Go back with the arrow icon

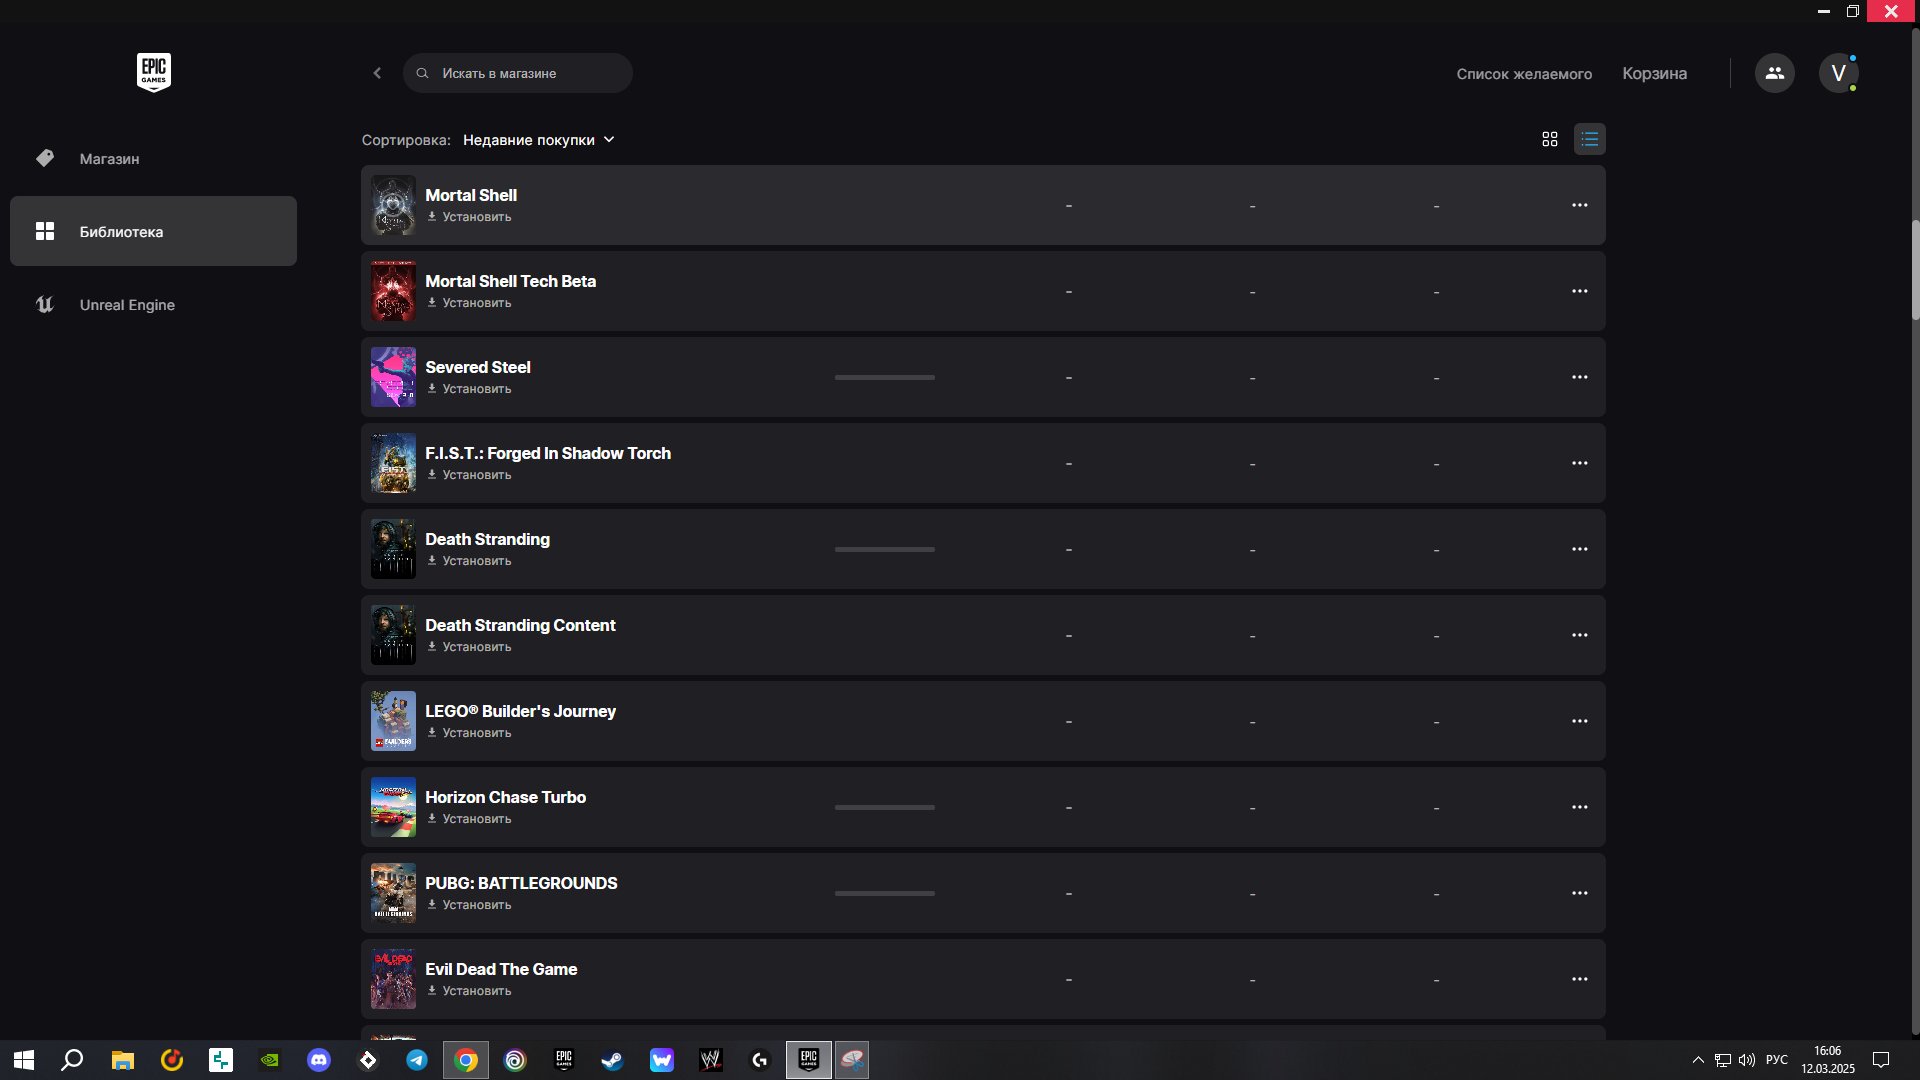coord(377,73)
